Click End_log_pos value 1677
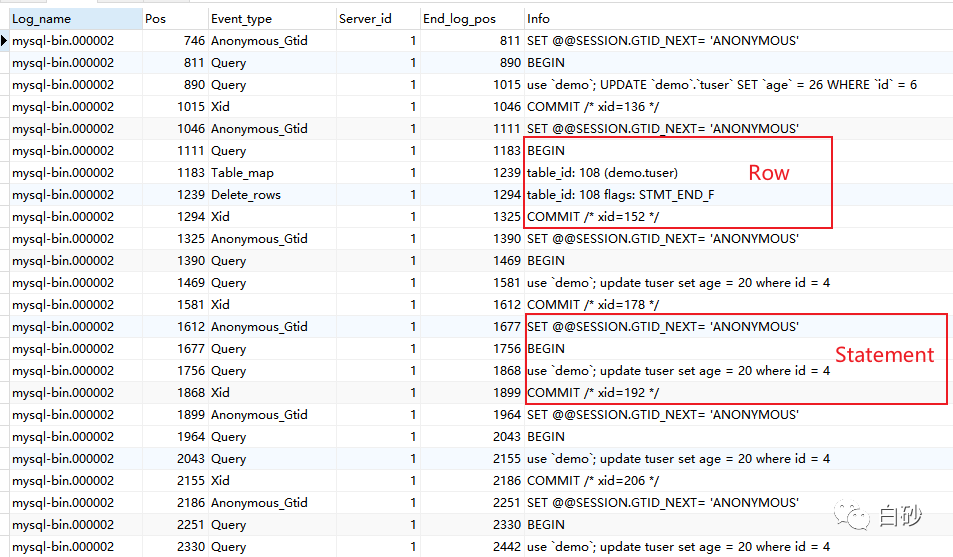The width and height of the screenshot is (953, 557). point(472,327)
